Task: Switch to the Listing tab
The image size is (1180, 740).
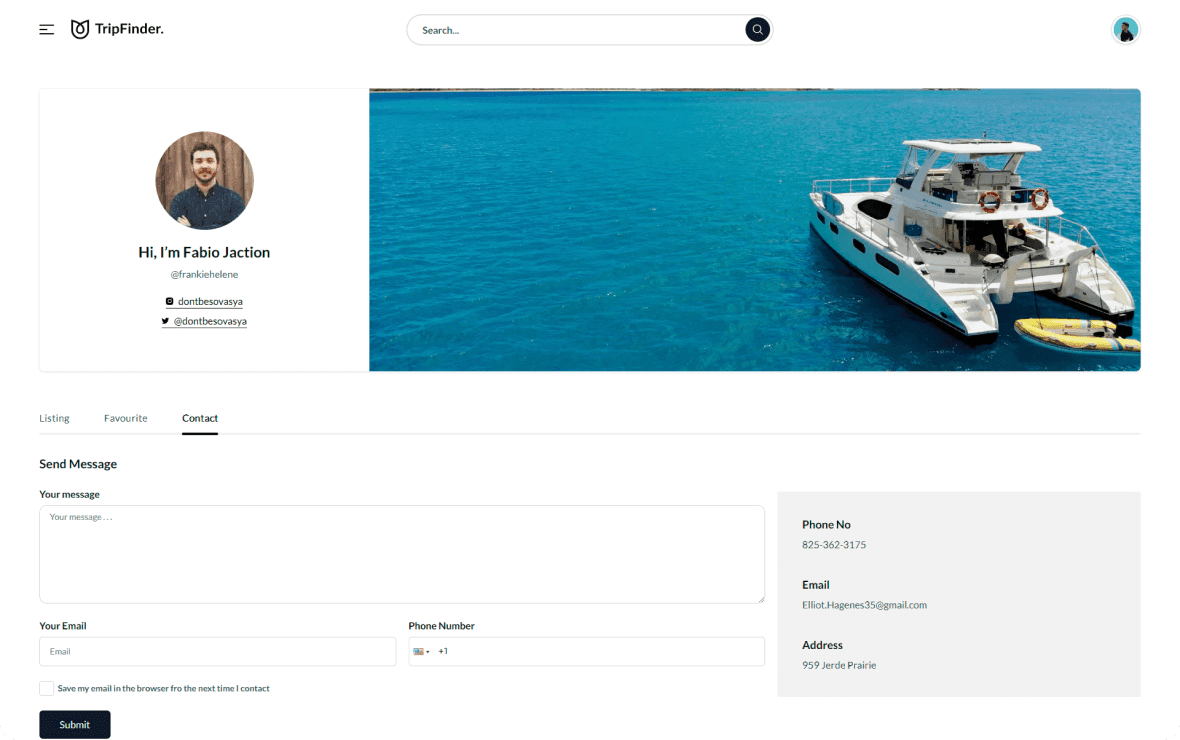Action: [54, 418]
